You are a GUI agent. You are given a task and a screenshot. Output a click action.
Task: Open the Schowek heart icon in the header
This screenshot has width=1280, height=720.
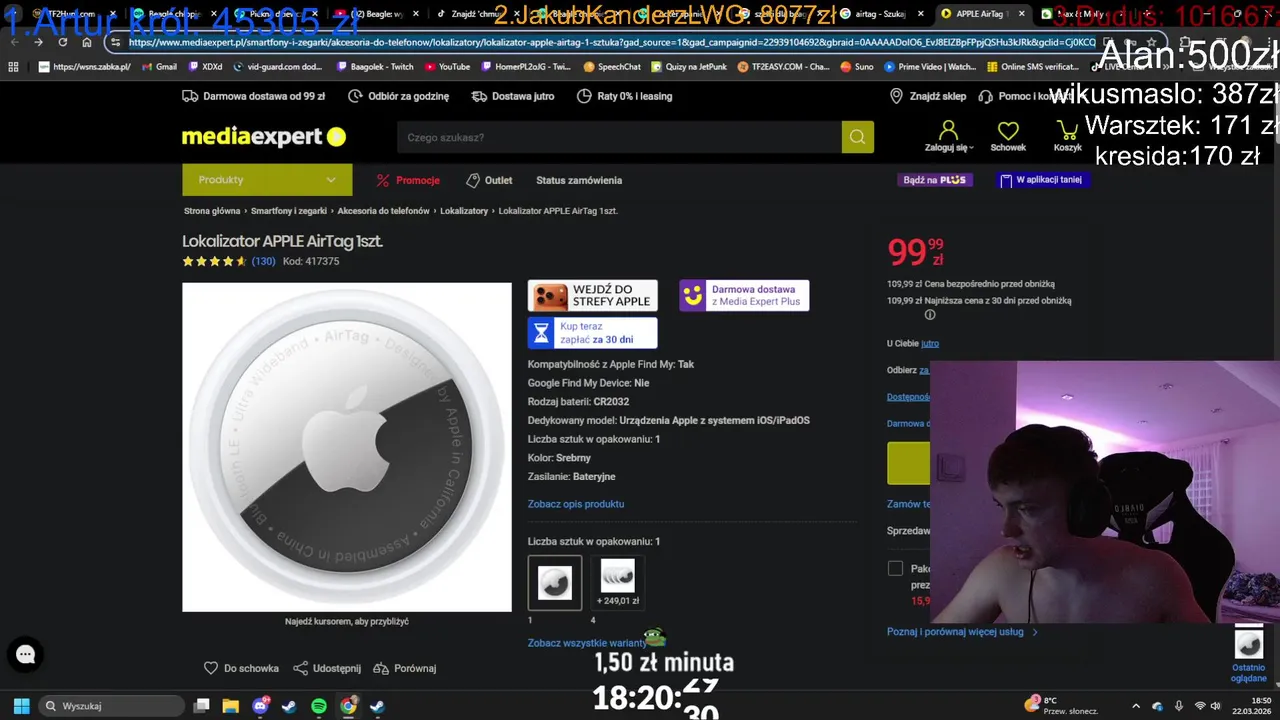click(x=1008, y=130)
